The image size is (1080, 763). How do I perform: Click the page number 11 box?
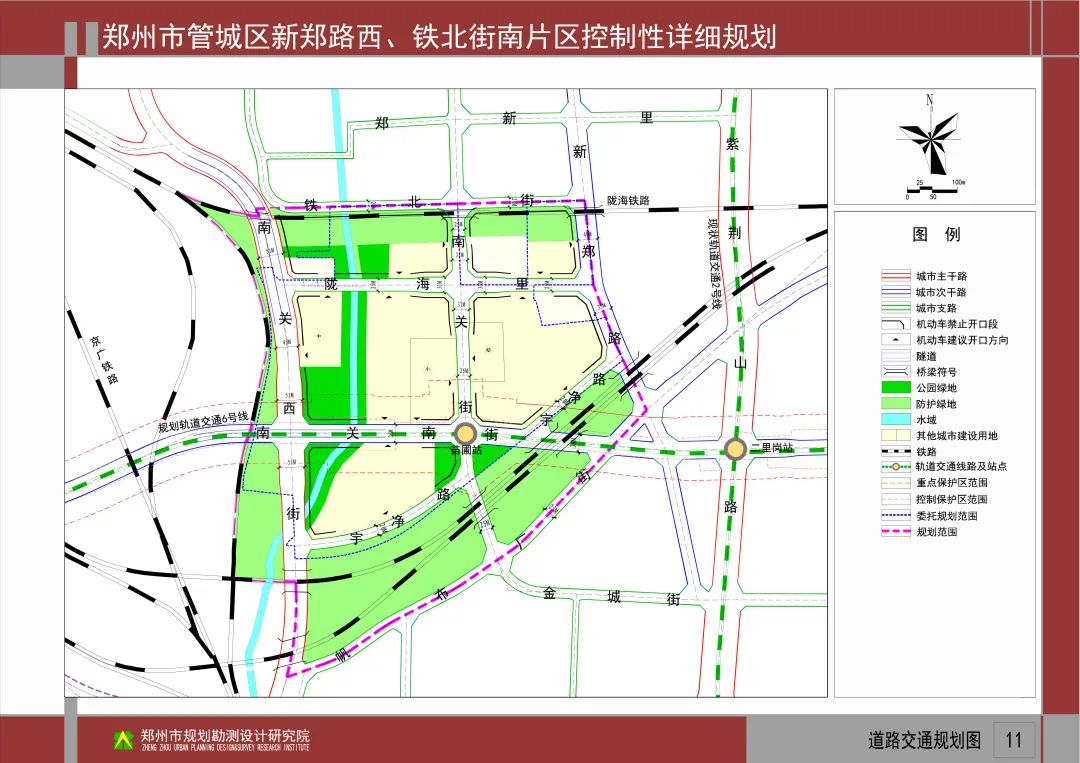click(1014, 740)
